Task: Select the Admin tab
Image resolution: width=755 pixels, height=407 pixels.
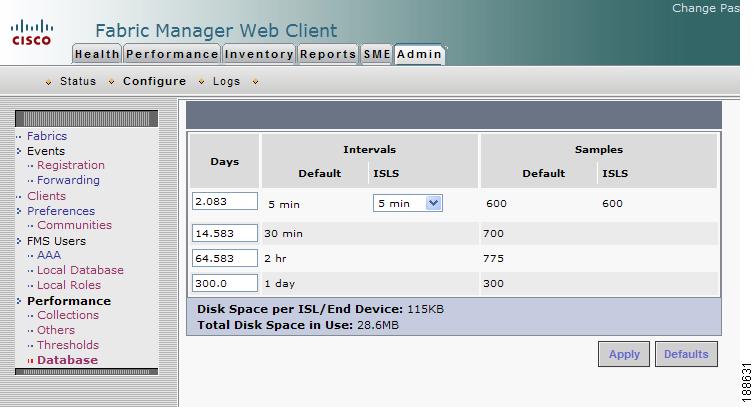Action: [x=419, y=54]
